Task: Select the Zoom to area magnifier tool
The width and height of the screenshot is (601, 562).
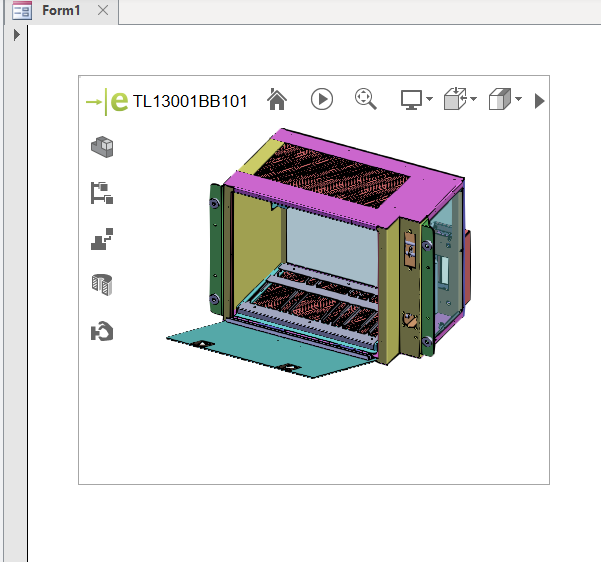Action: point(365,99)
